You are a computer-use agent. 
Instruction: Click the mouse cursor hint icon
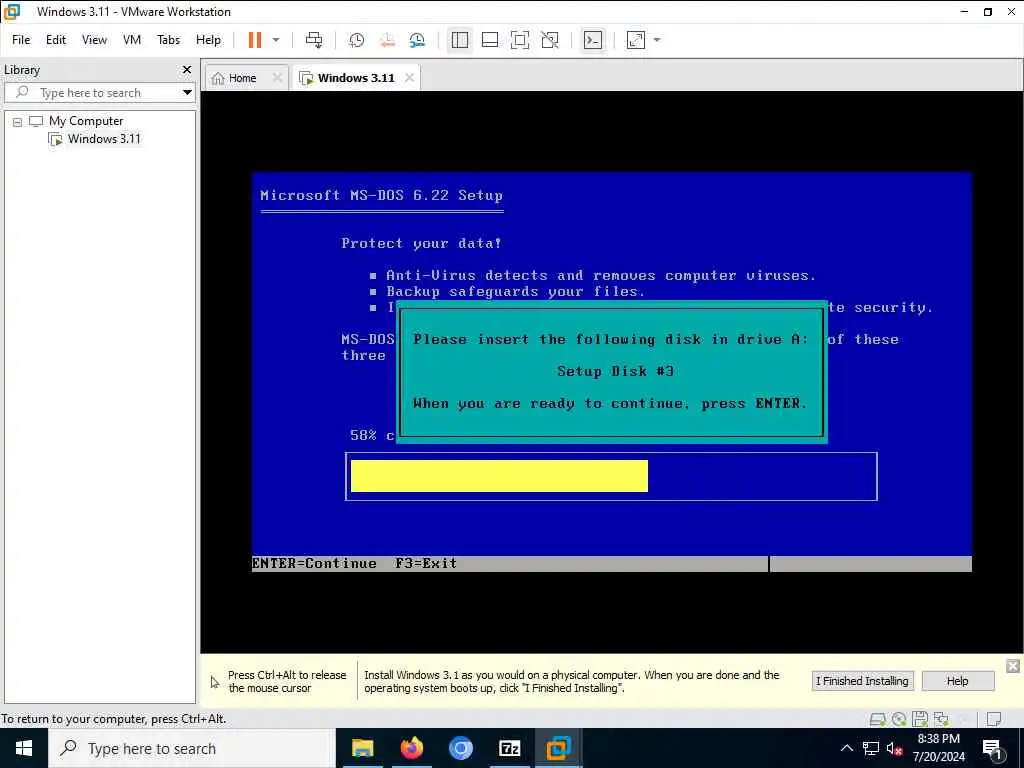(215, 682)
